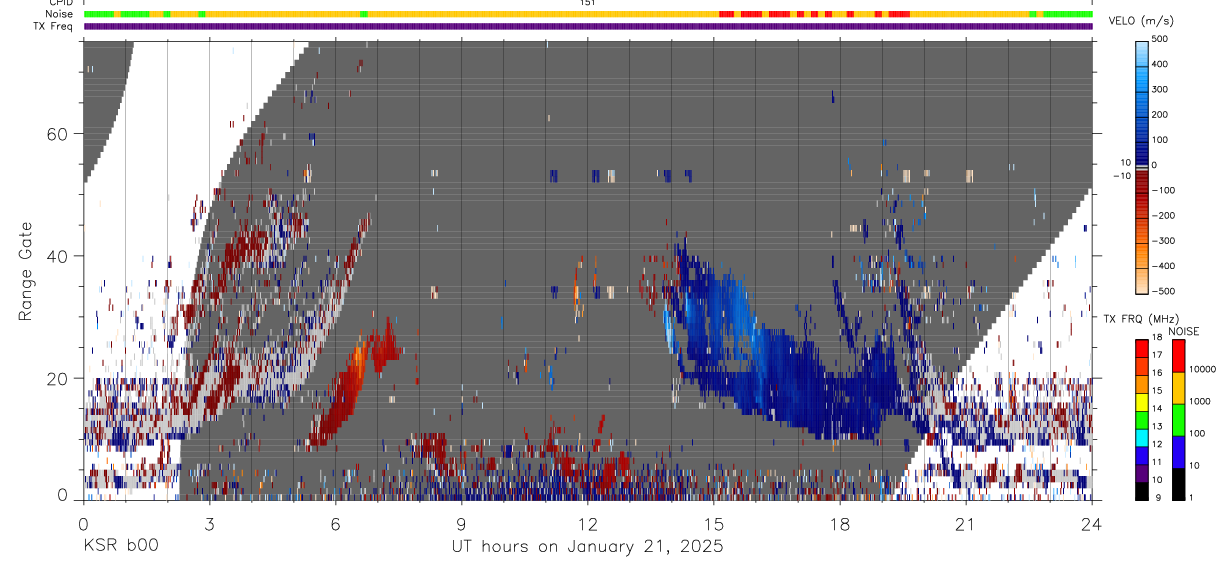Click the 'NOISE' legend title
The image size is (1228, 567).
(1184, 331)
